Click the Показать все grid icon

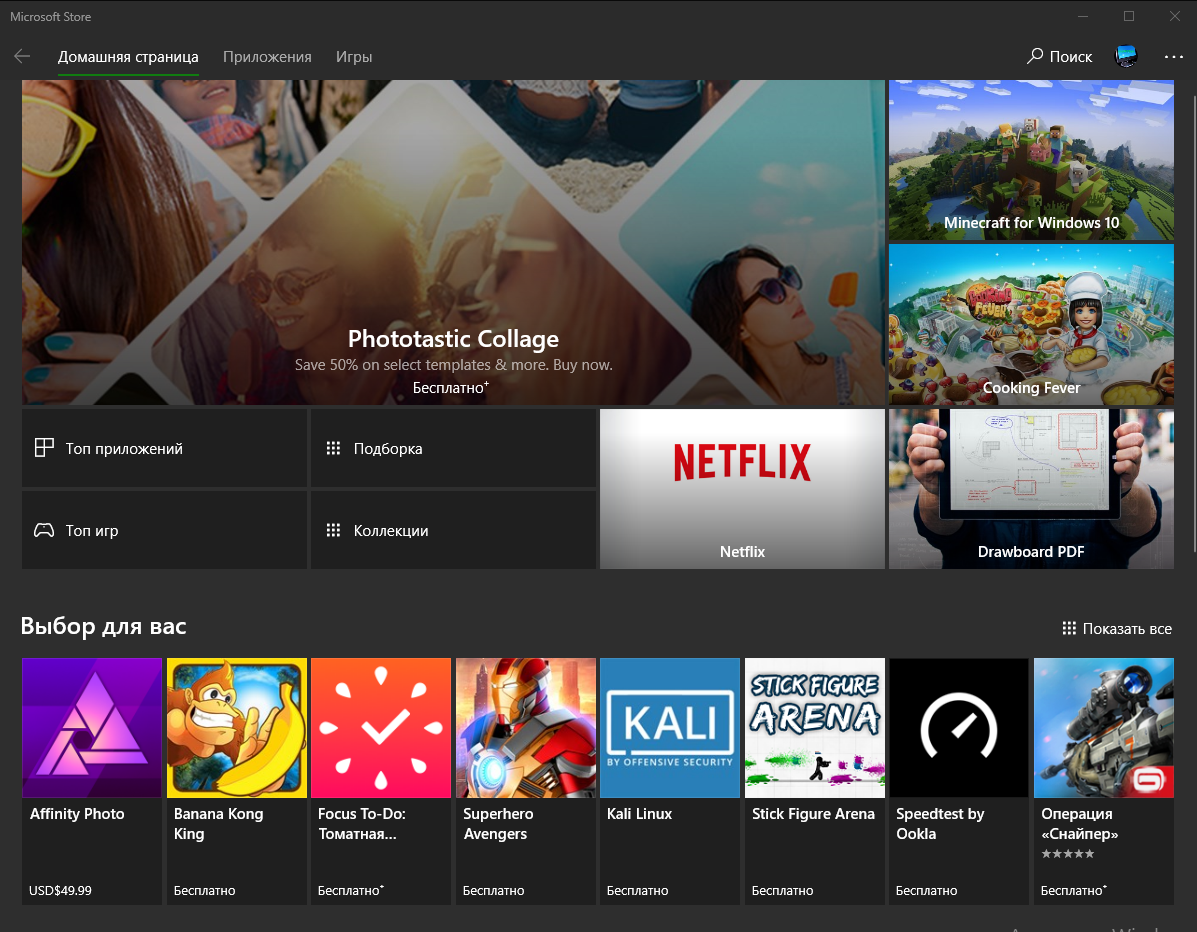click(x=1069, y=628)
